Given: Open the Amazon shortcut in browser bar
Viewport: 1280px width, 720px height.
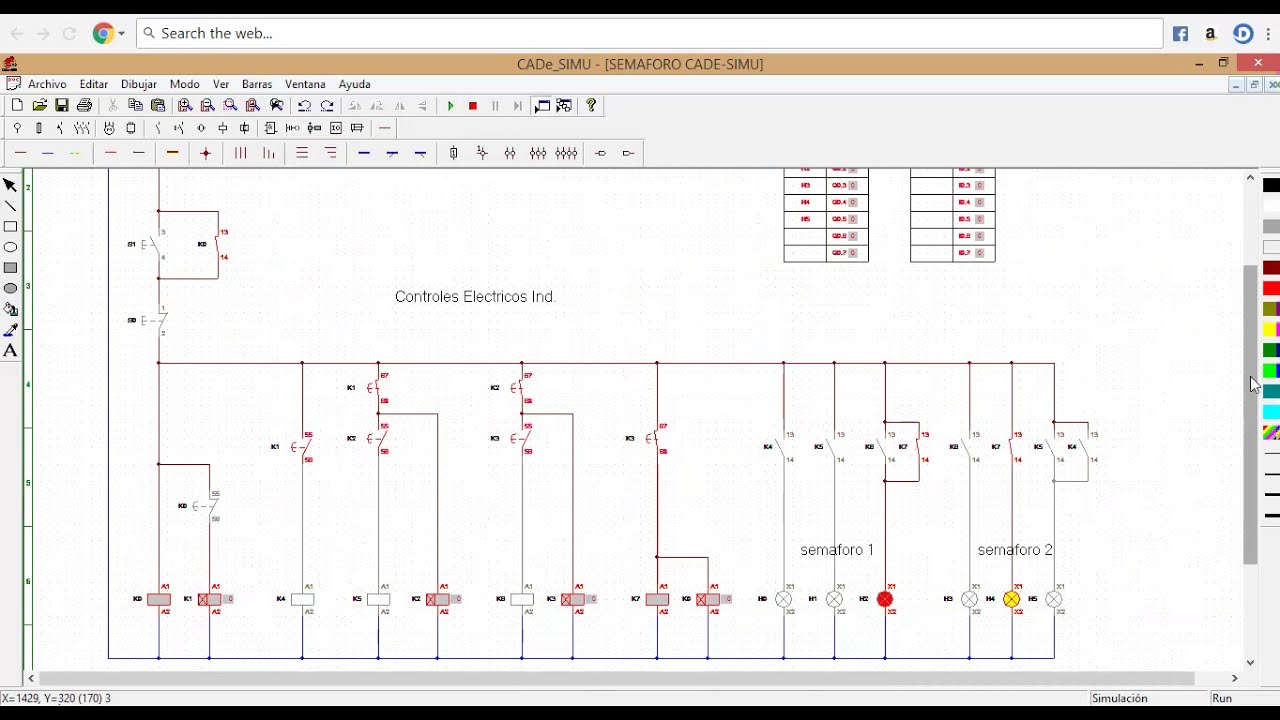Looking at the screenshot, I should [x=1210, y=34].
